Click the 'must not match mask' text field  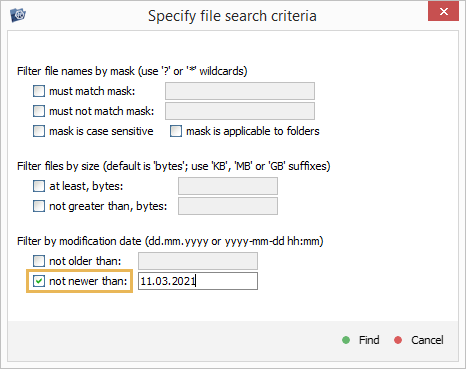pos(240,111)
